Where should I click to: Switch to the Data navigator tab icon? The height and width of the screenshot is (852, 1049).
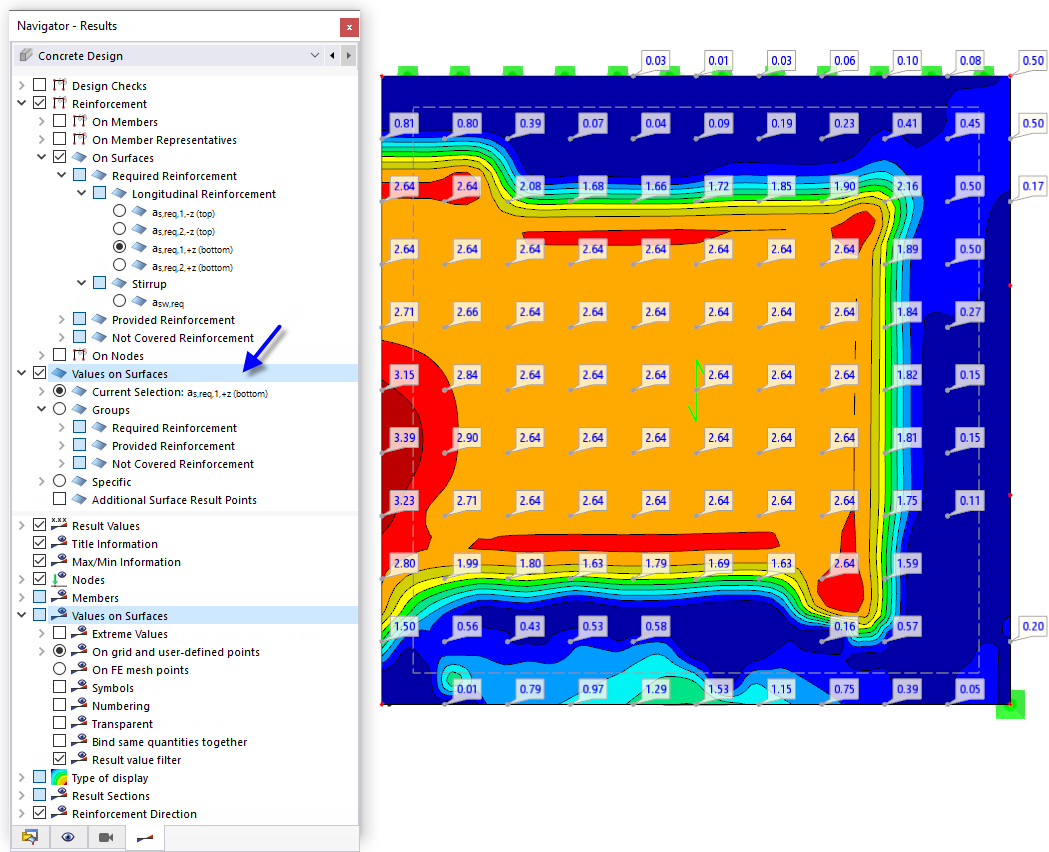30,837
